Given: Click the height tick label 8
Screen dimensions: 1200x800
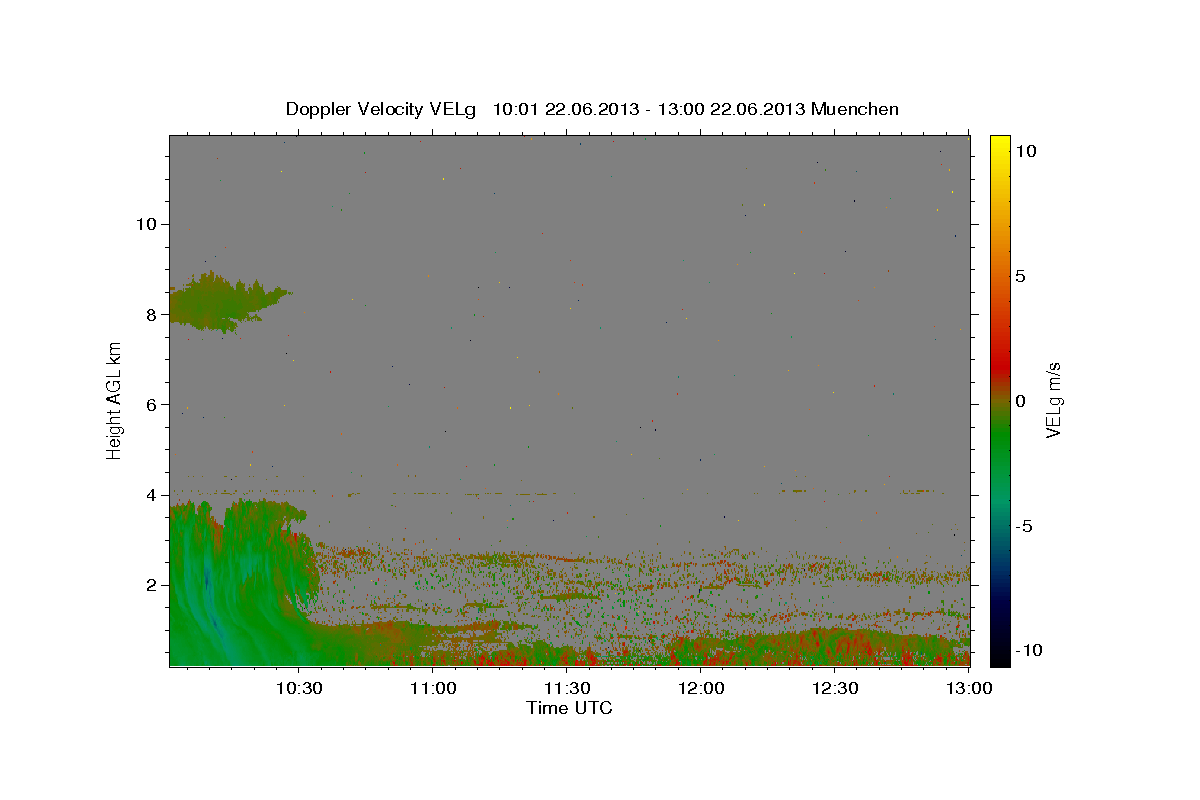Looking at the screenshot, I should pyautogui.click(x=151, y=314).
